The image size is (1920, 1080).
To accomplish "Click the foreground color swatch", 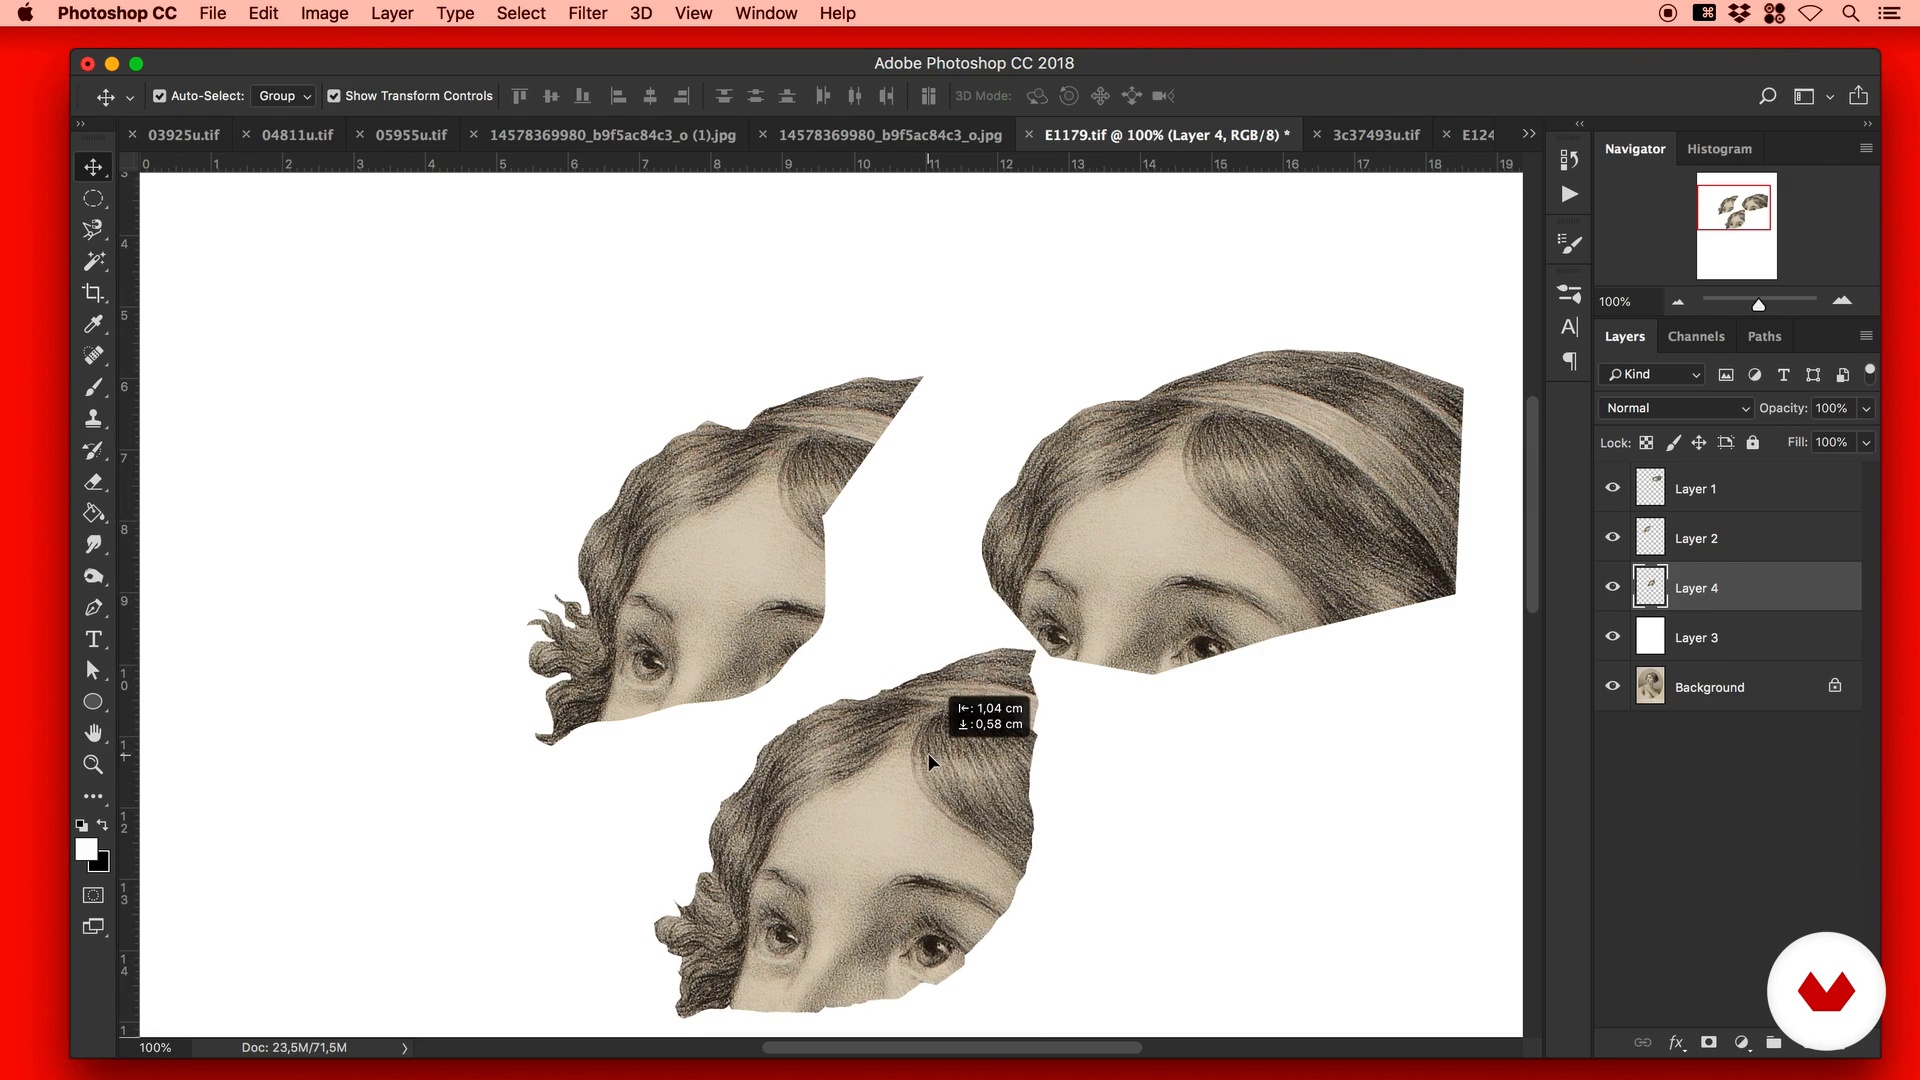I will [x=87, y=850].
